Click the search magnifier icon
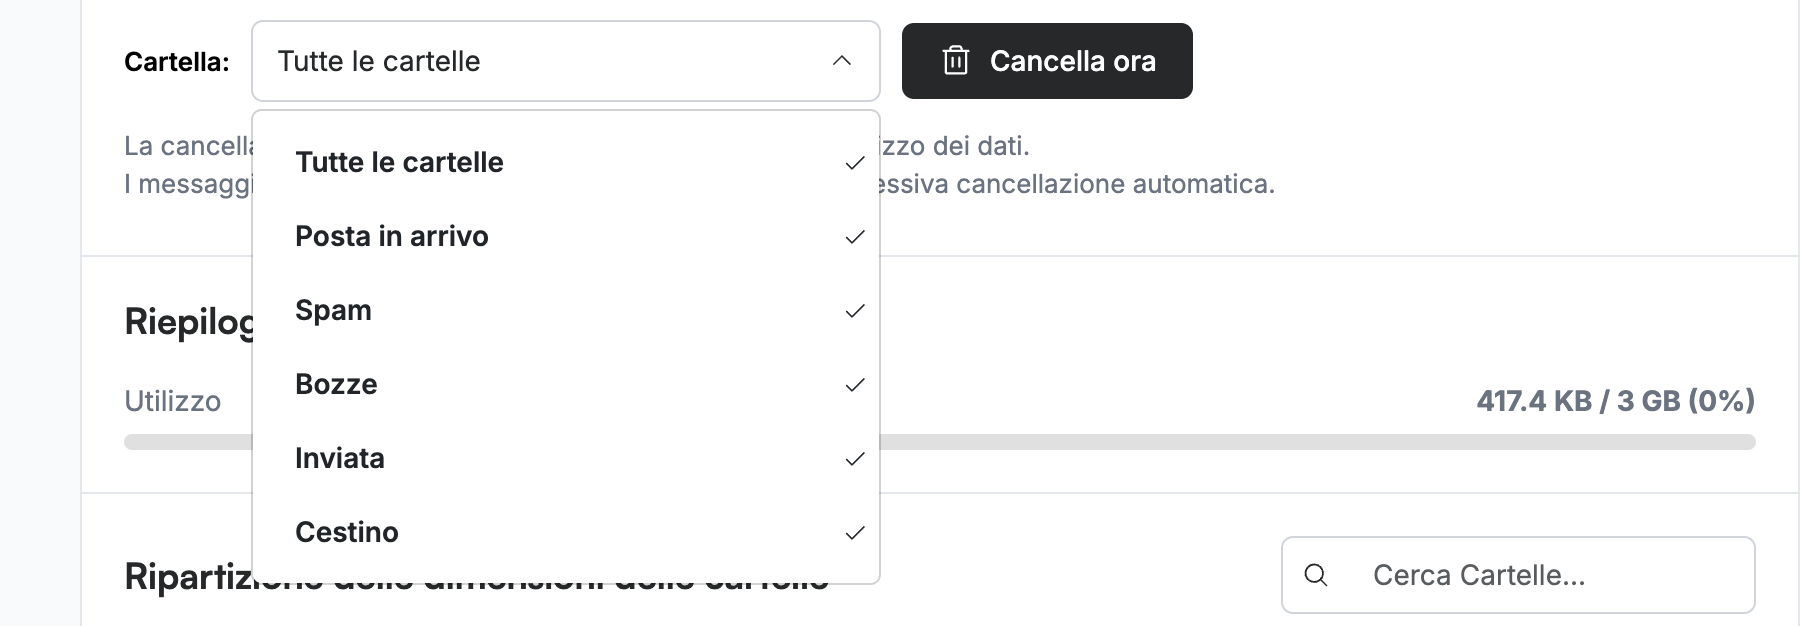This screenshot has width=1800, height=626. 1316,575
